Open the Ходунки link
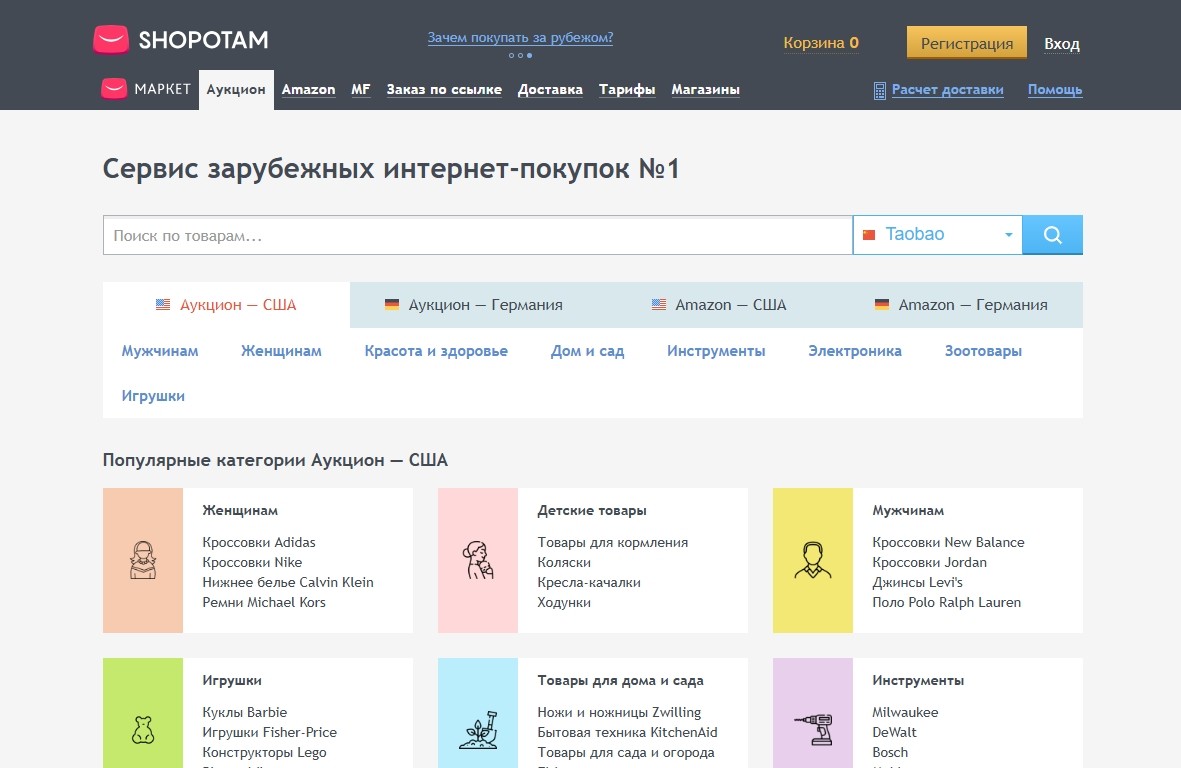Image resolution: width=1181 pixels, height=768 pixels. 563,602
